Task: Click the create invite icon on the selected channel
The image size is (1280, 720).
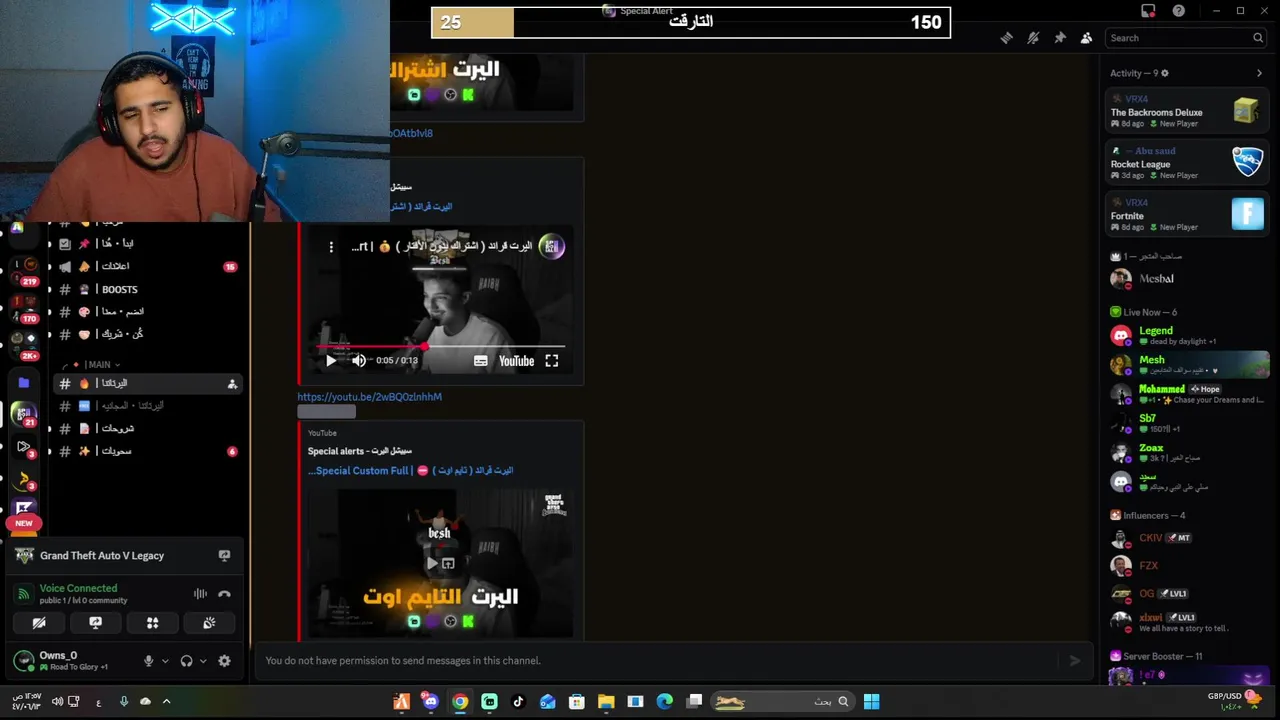Action: pos(232,384)
